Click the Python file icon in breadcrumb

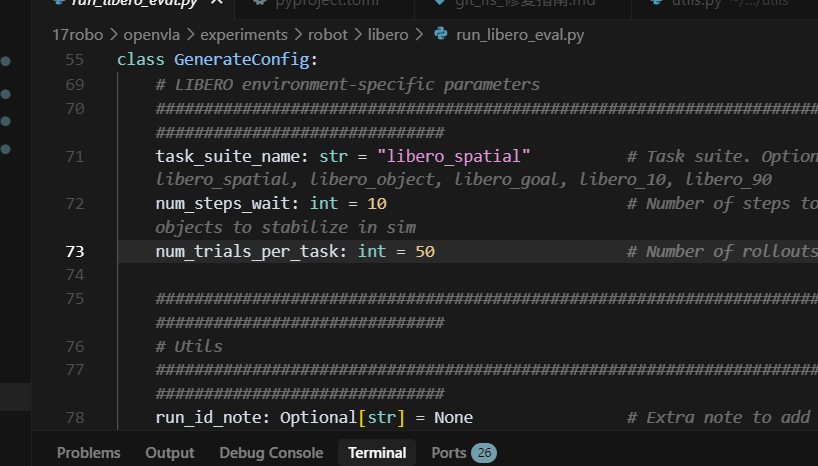coord(441,34)
